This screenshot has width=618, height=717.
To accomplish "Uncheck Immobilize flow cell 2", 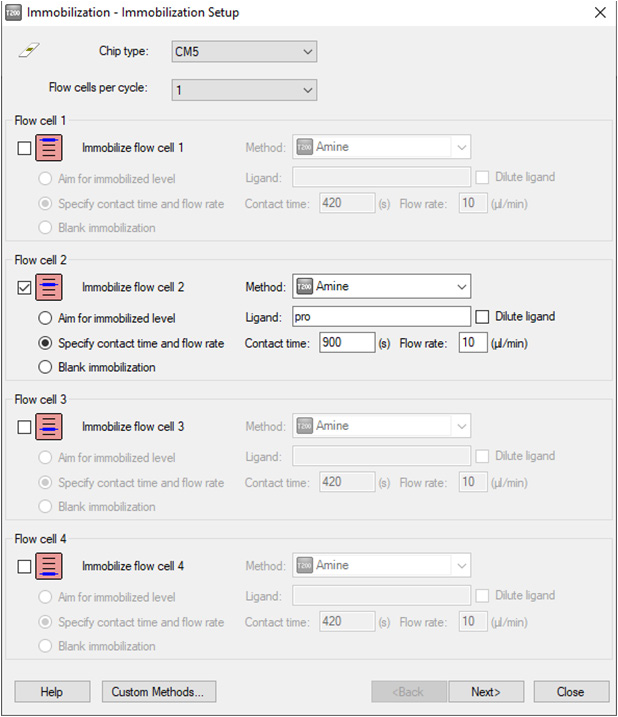I will [x=25, y=288].
